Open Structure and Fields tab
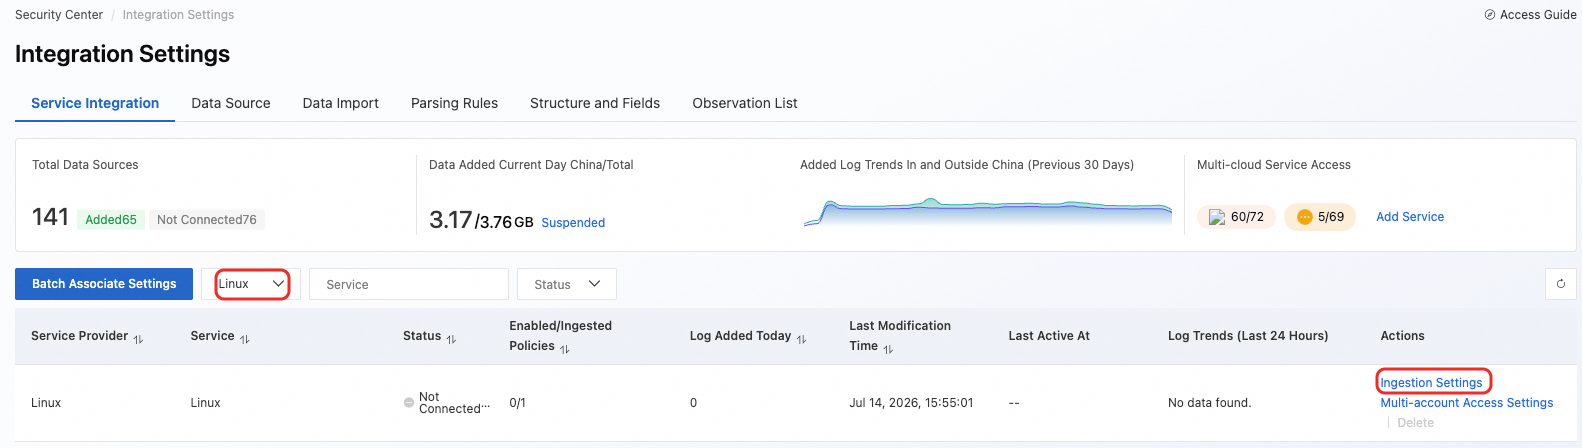The height and width of the screenshot is (448, 1582). [595, 103]
